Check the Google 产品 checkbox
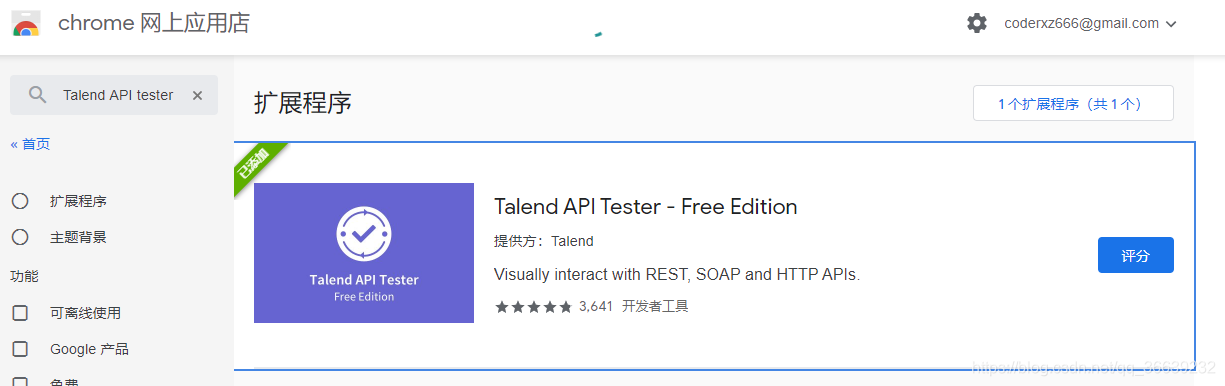Viewport: 1225px width, 386px height. point(20,349)
